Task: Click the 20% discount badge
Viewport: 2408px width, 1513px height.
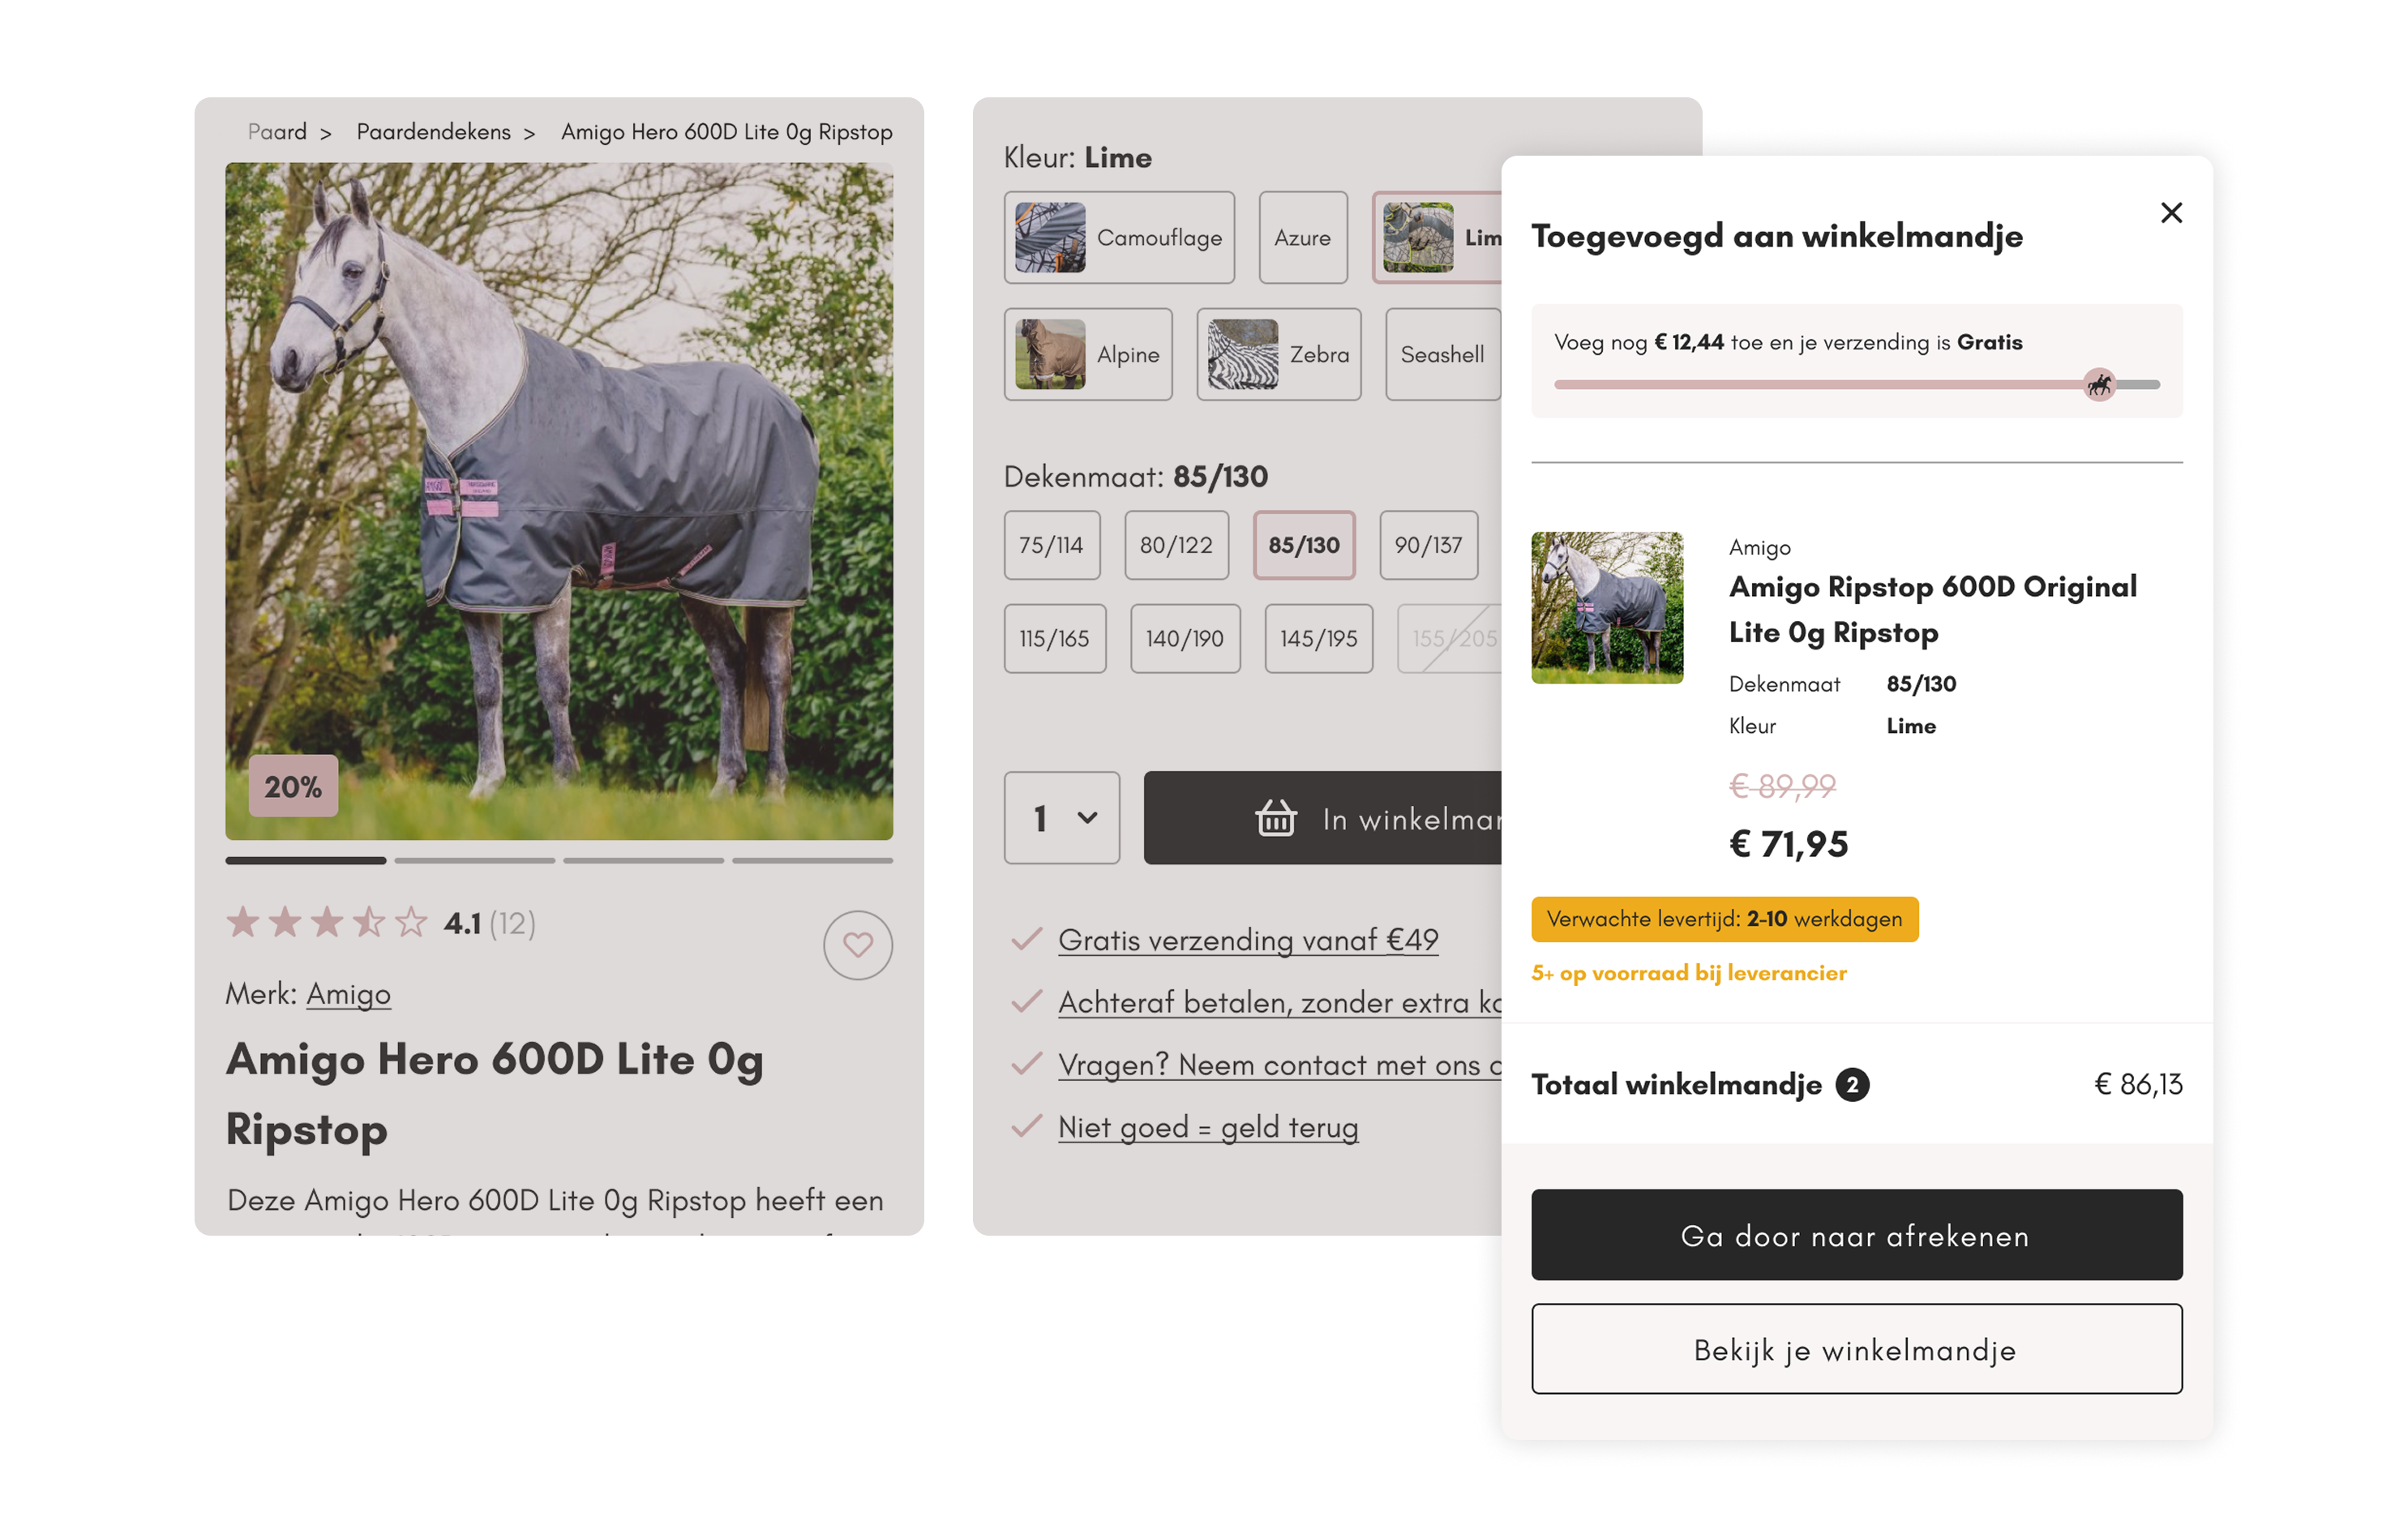Action: 293,786
